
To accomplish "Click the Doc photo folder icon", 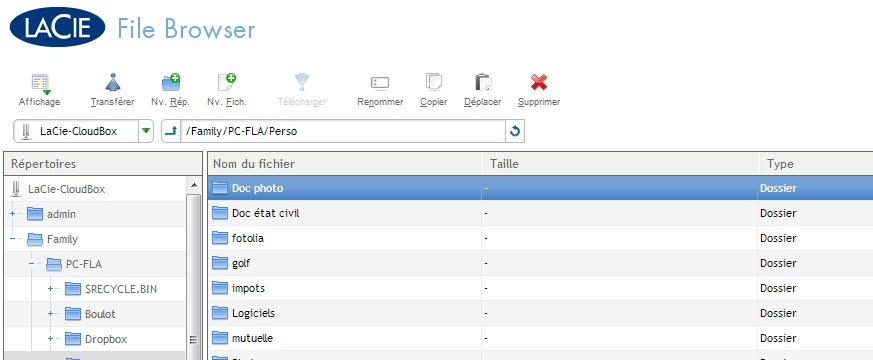I will click(x=220, y=188).
